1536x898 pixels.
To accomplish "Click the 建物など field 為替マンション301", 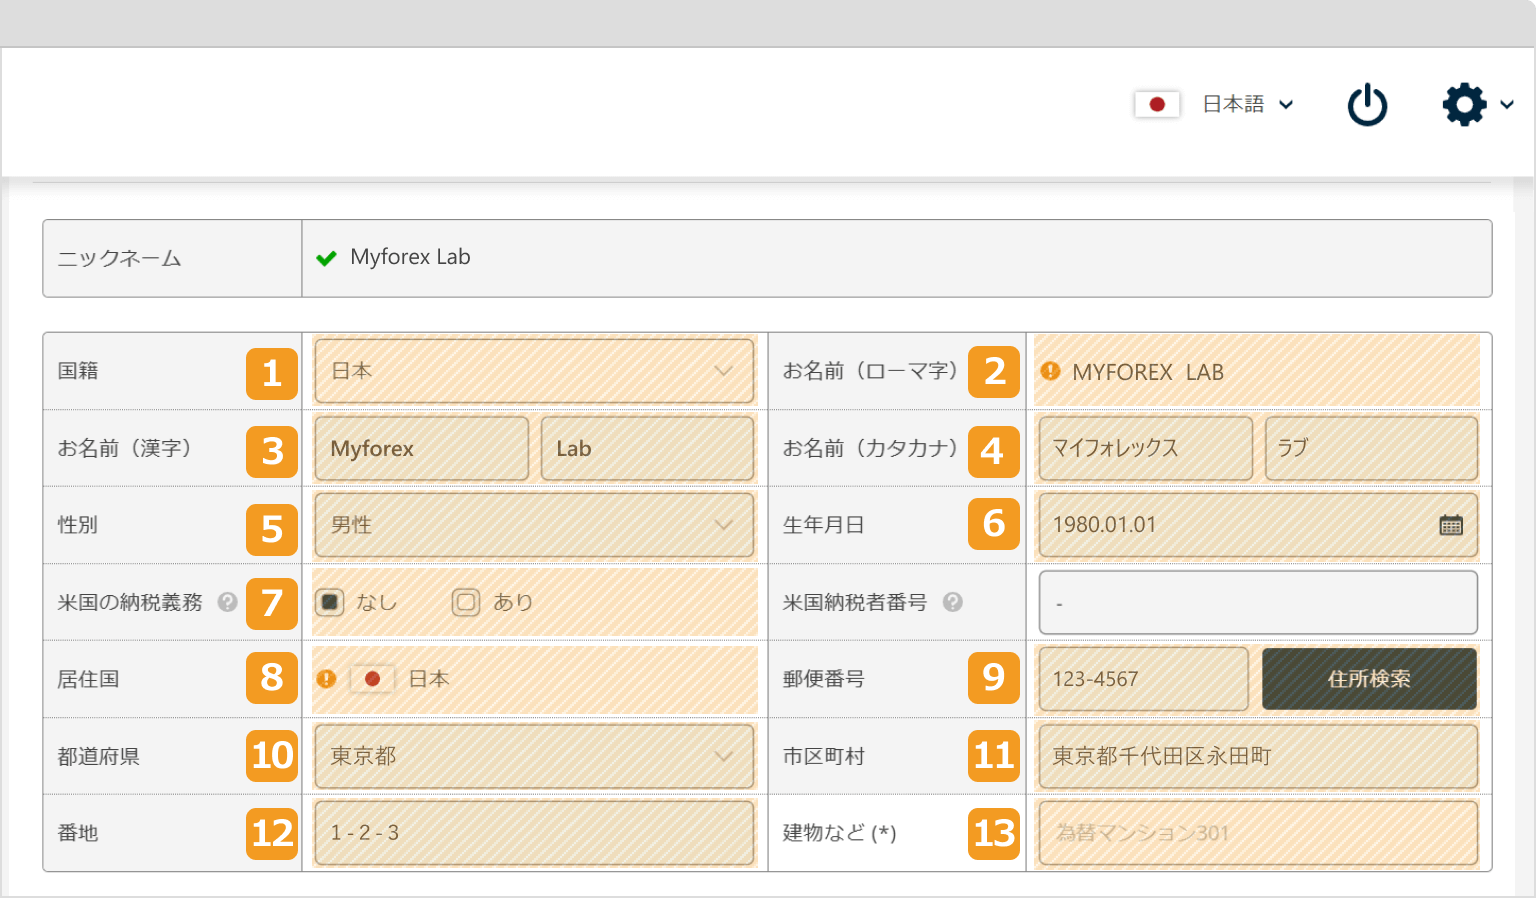I will click(1258, 833).
